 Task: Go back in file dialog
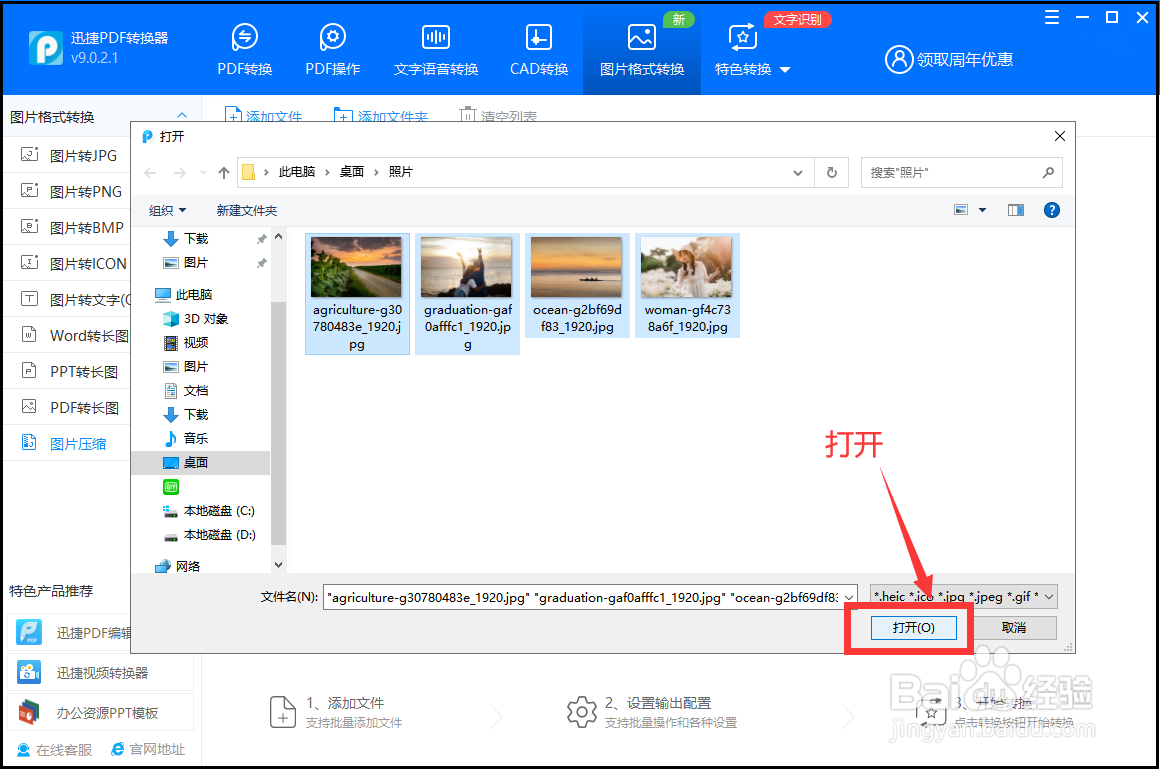click(150, 172)
